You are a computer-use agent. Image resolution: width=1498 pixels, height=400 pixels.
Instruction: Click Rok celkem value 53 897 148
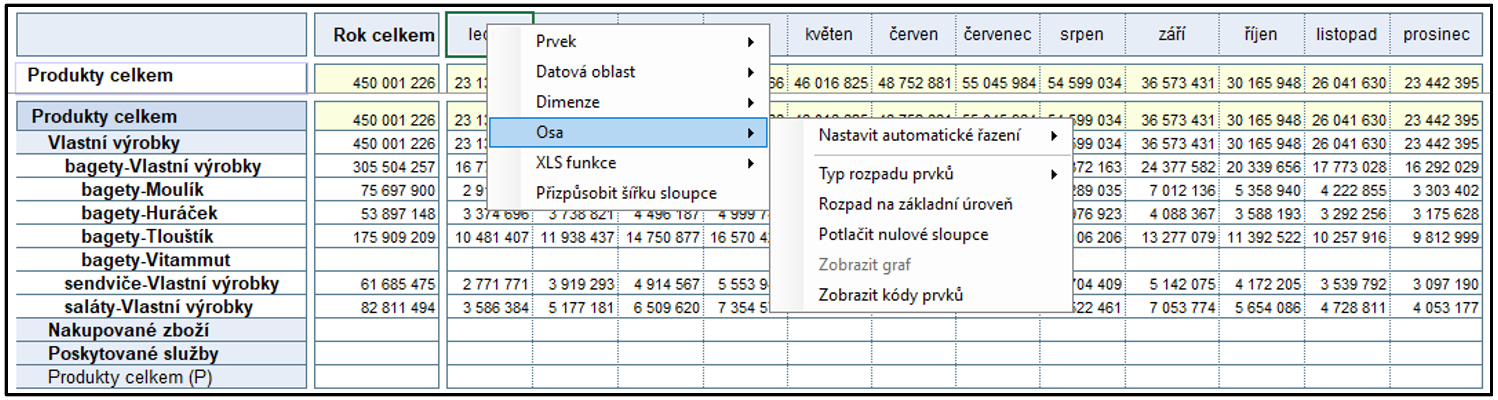[377, 214]
